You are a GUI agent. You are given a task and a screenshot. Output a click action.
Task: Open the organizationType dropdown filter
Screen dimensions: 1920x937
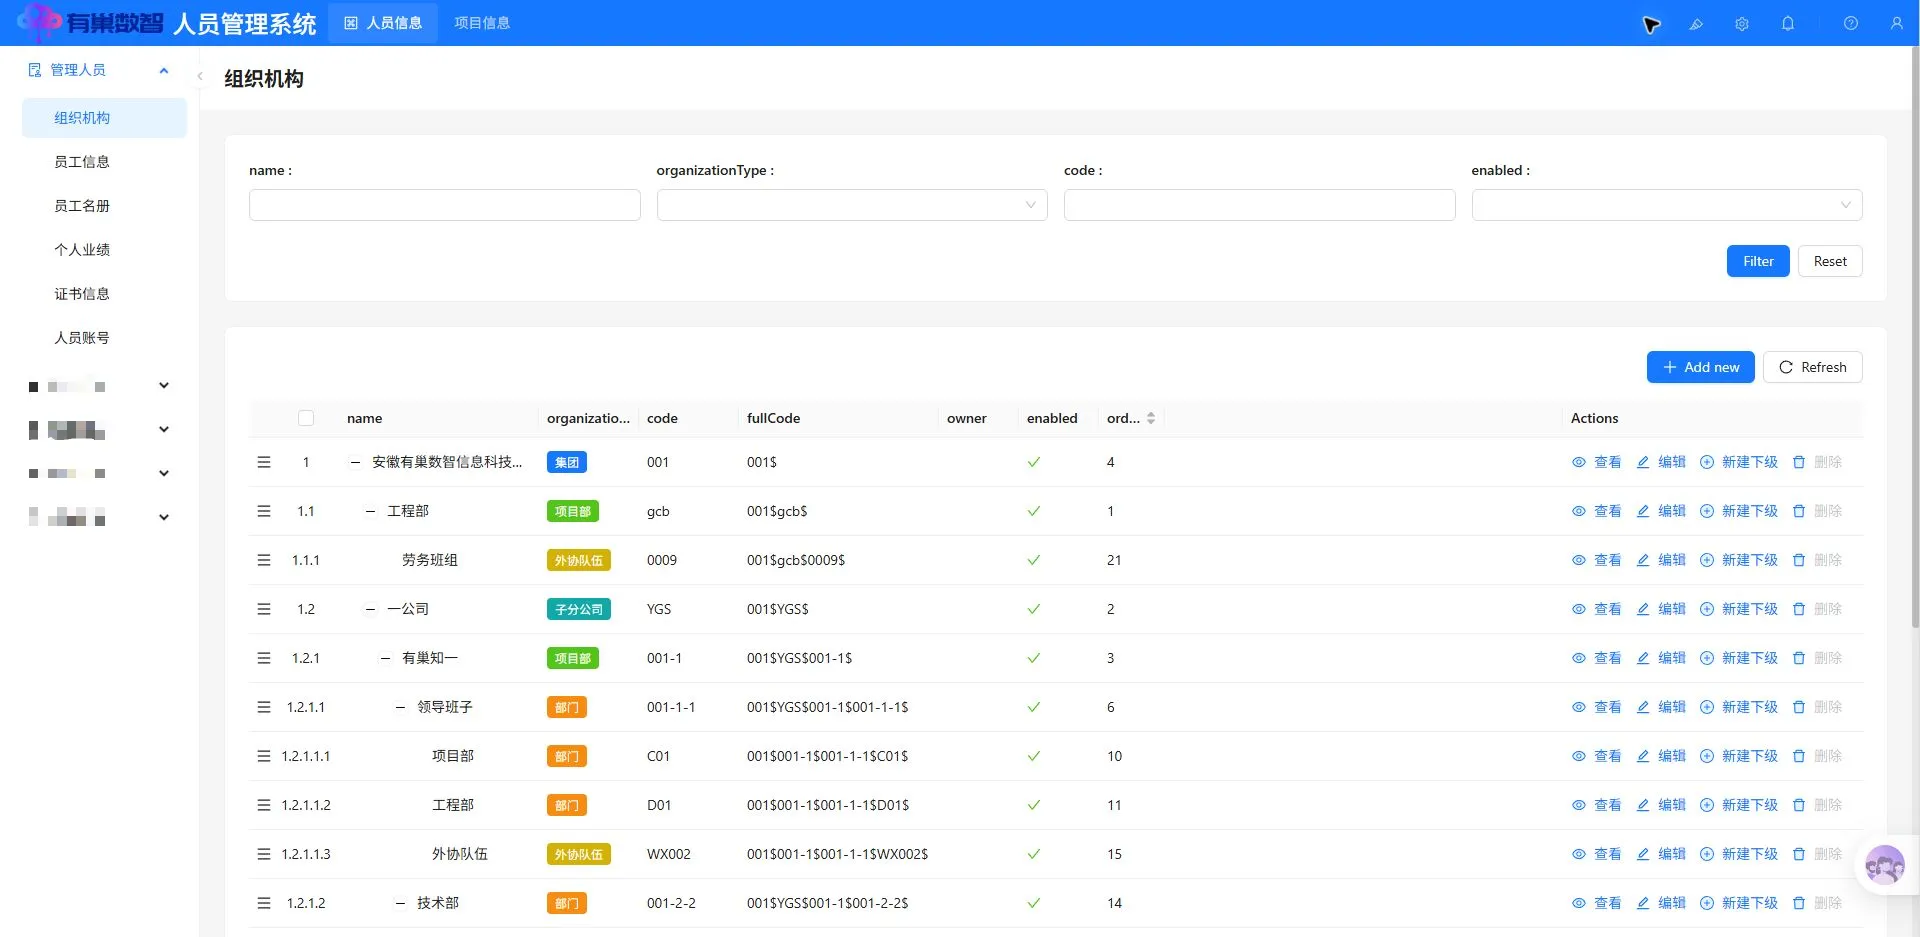pos(852,205)
